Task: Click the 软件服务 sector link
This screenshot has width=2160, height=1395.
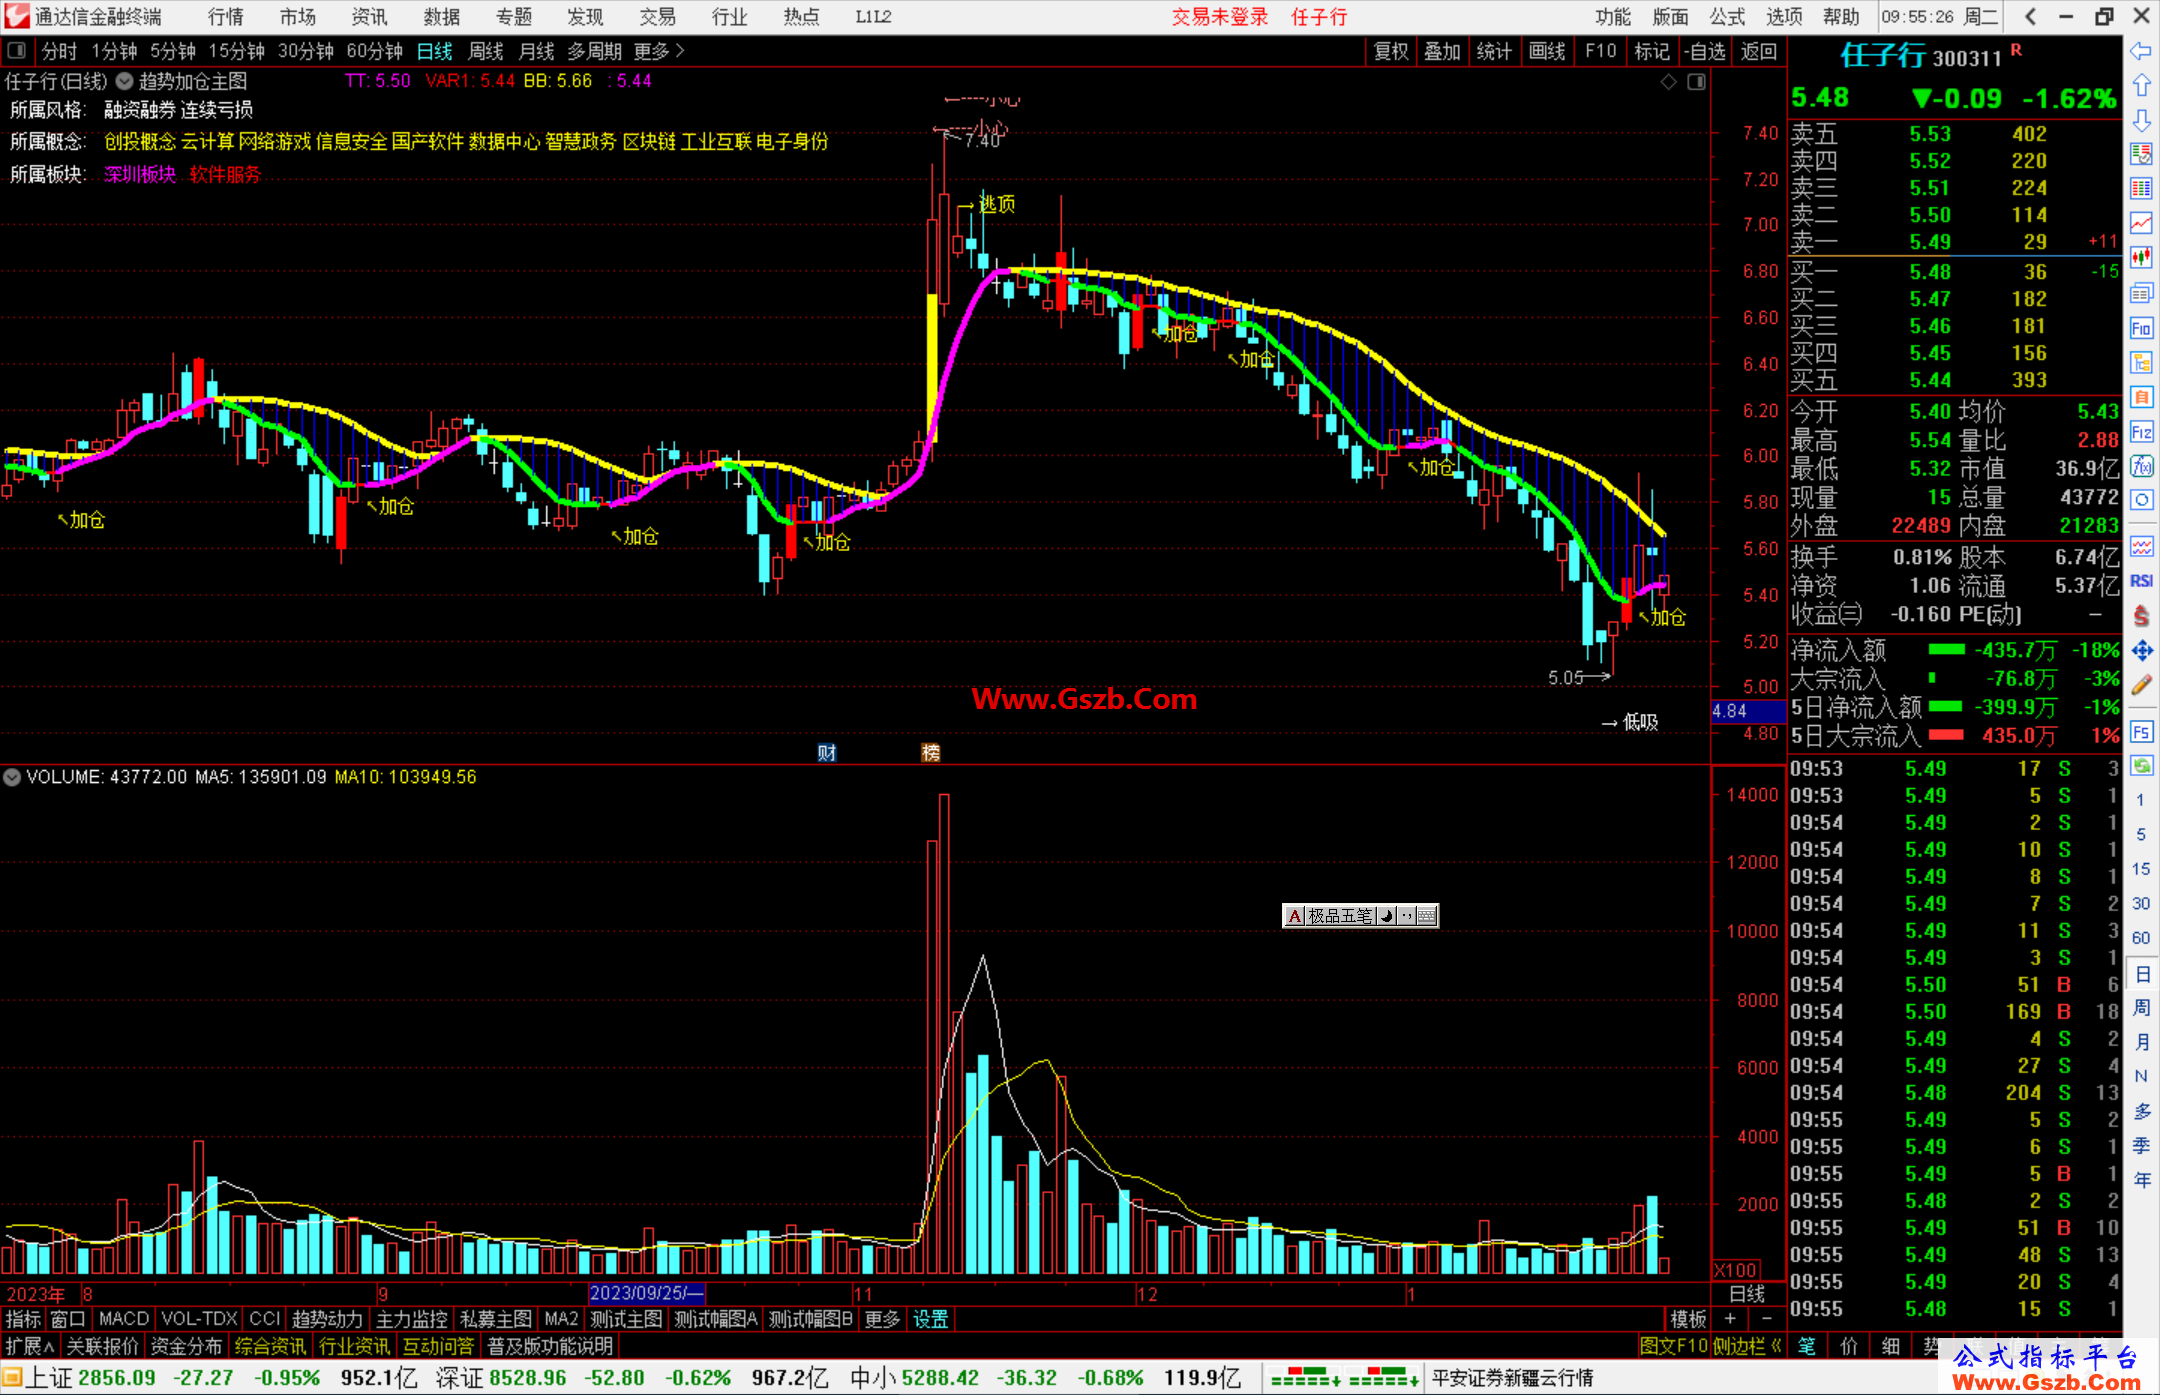Action: tap(226, 174)
